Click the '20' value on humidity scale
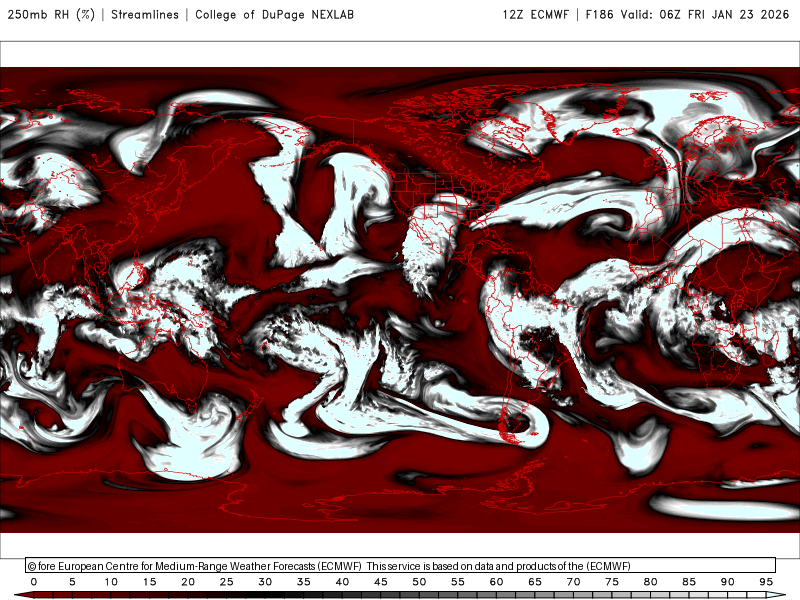The height and width of the screenshot is (600, 800). pyautogui.click(x=188, y=582)
